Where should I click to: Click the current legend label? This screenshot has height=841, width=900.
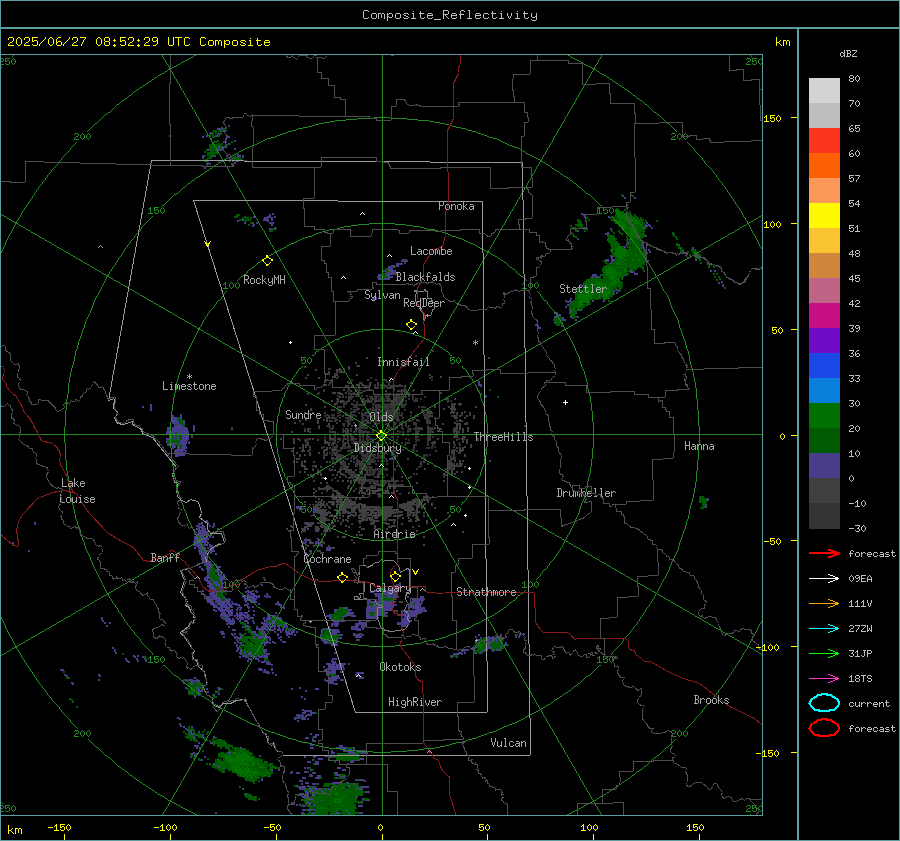click(869, 703)
